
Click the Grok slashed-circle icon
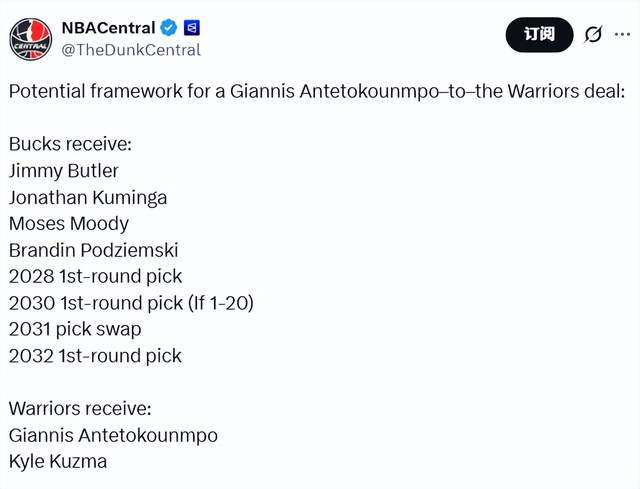tap(593, 35)
